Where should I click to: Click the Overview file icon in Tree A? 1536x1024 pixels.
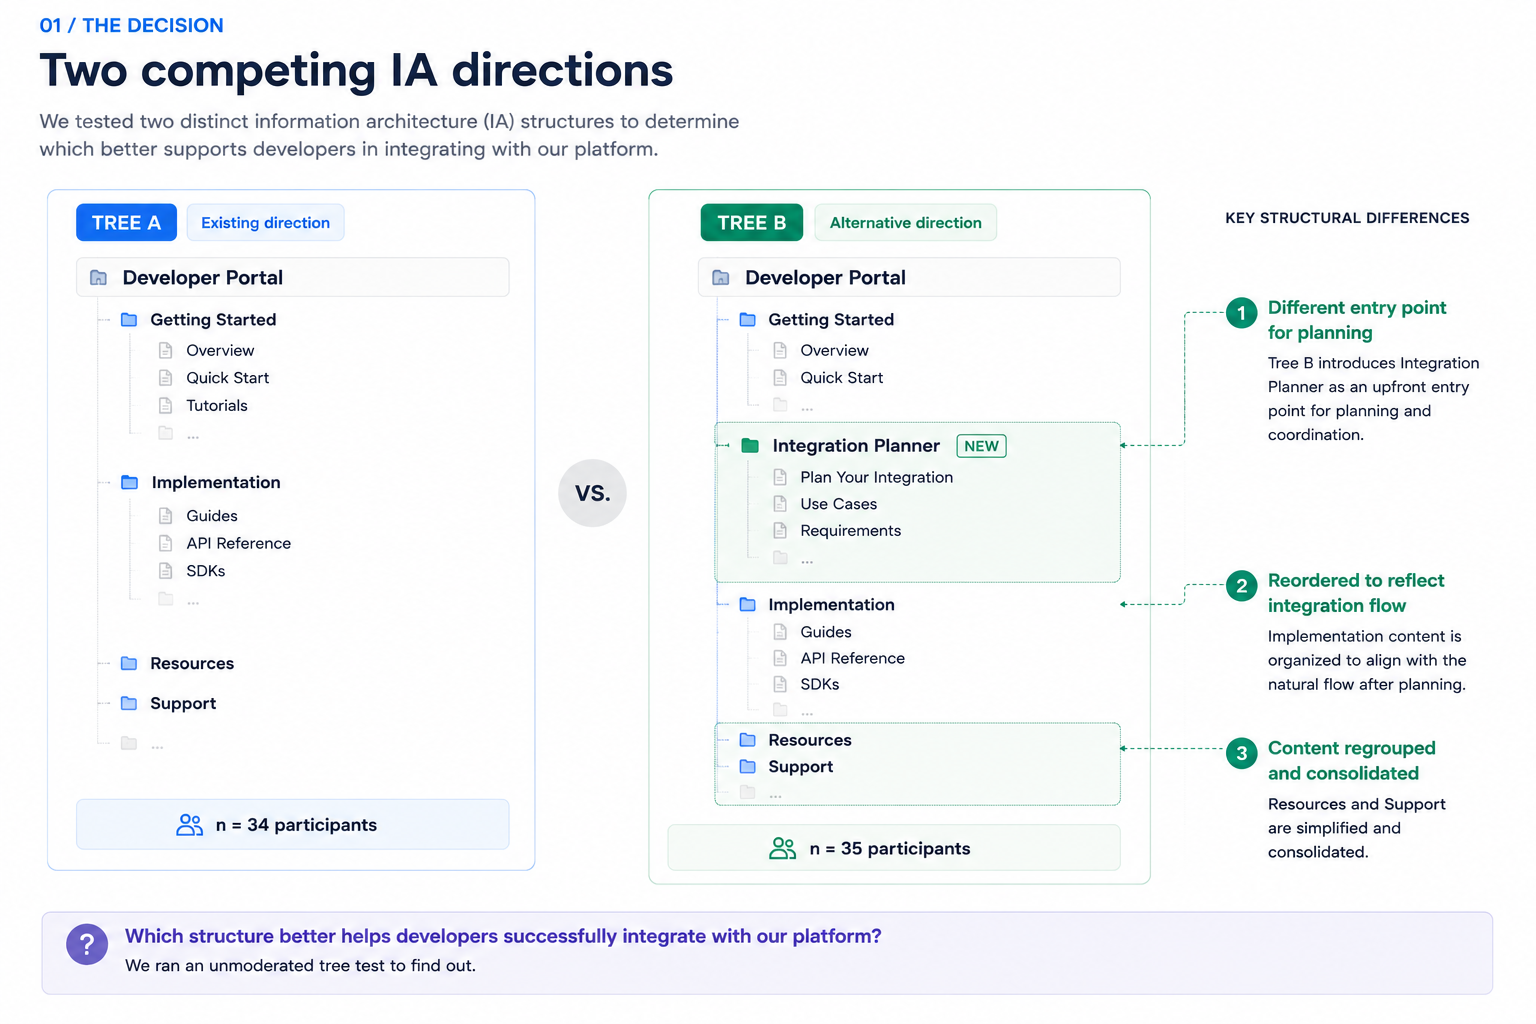(x=166, y=351)
